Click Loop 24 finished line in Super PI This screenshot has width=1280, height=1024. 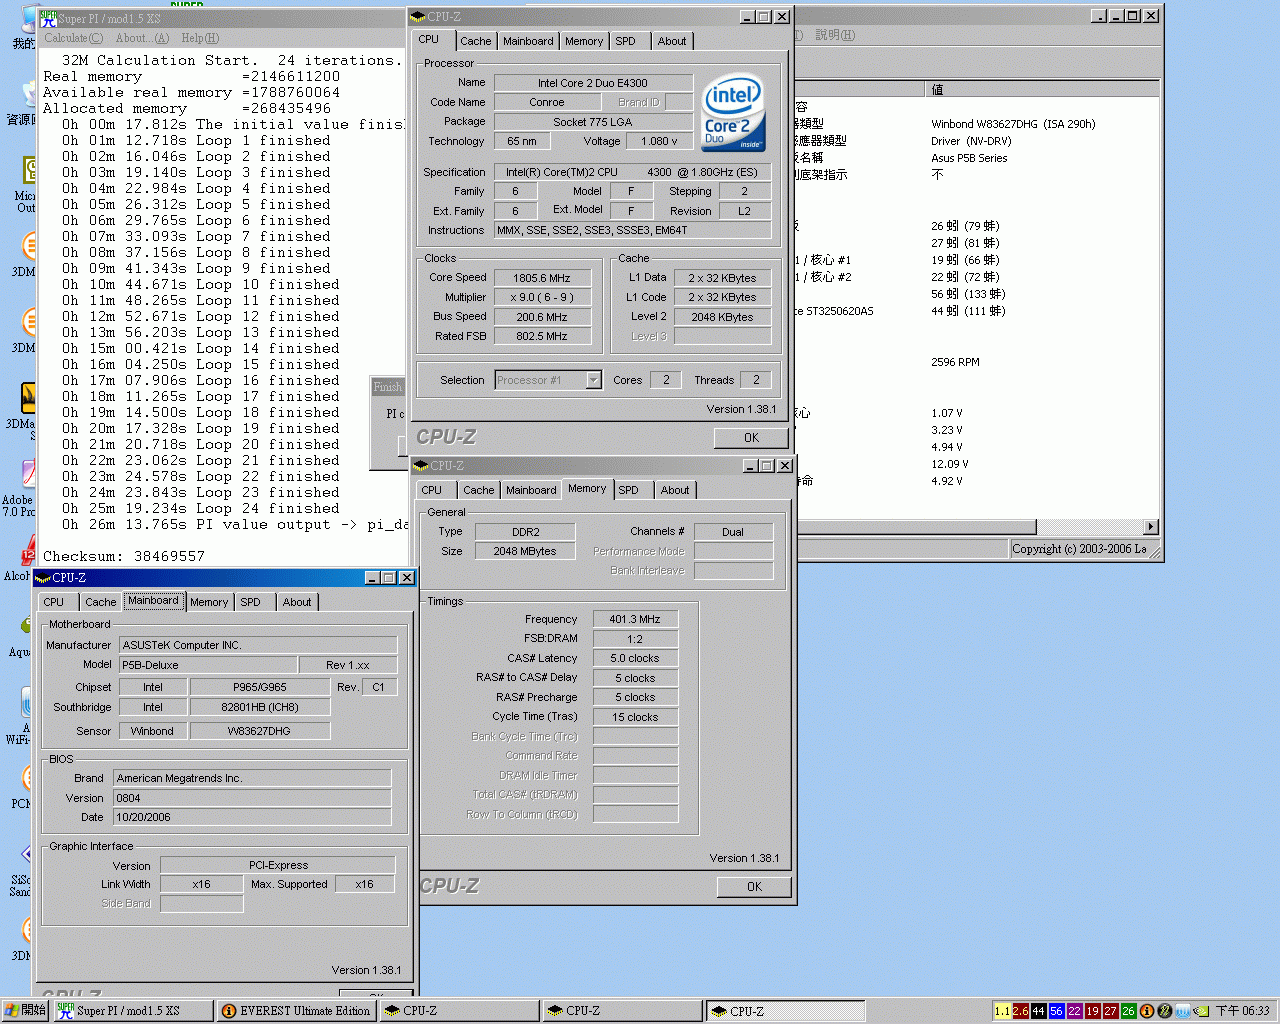[x=201, y=508]
